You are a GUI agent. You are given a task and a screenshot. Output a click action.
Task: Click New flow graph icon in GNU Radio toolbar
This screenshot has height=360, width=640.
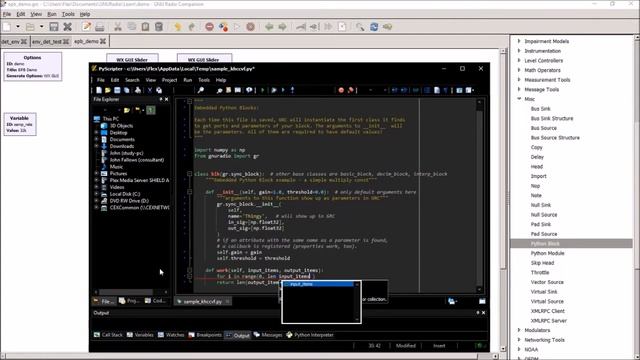tap(7, 27)
